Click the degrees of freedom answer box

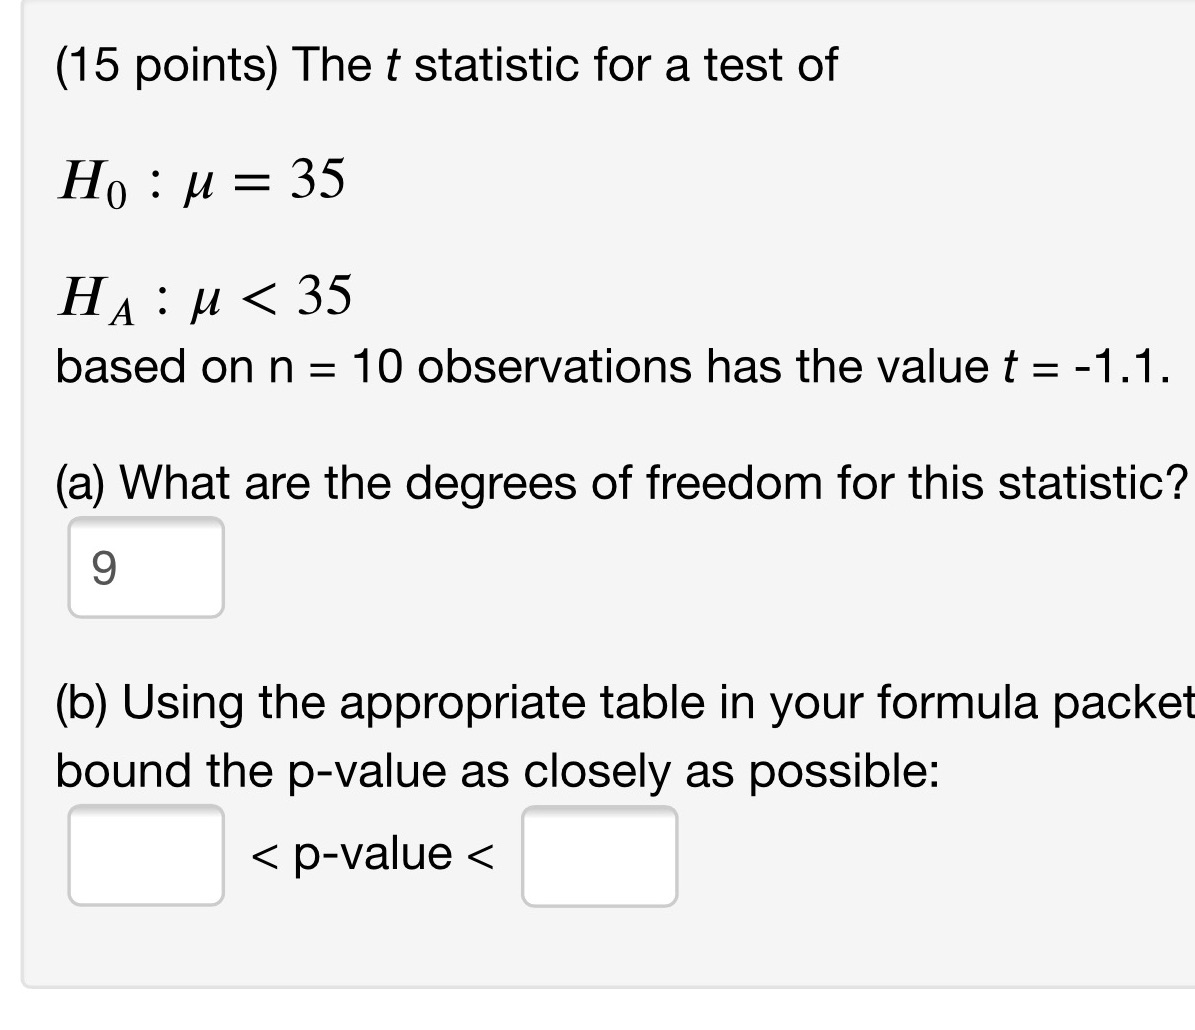pyautogui.click(x=145, y=567)
